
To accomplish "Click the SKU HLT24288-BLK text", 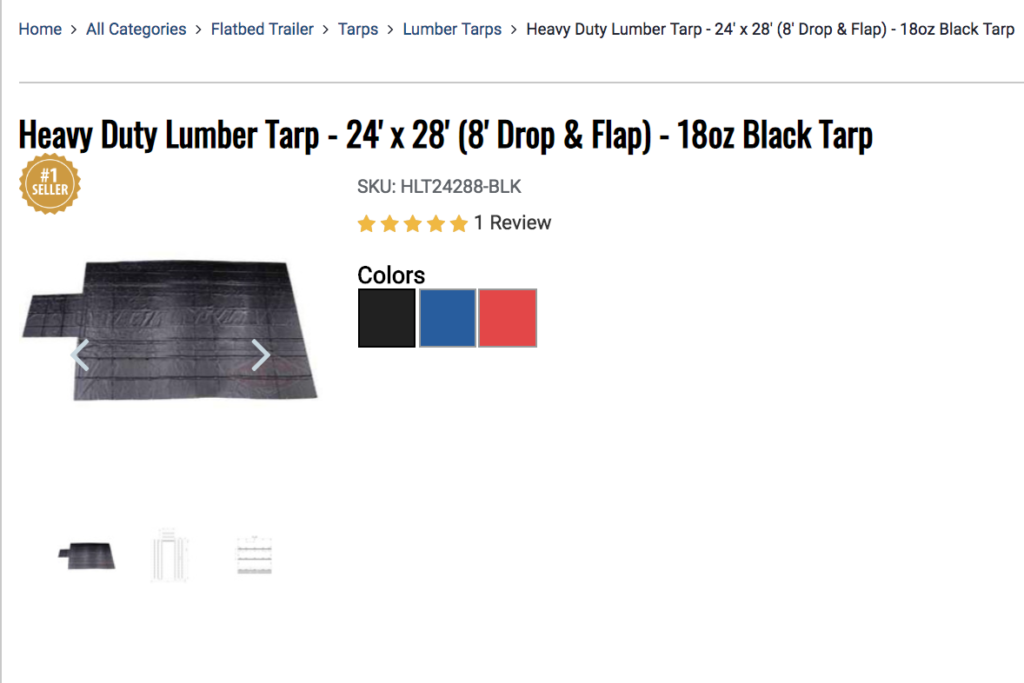I will (439, 186).
